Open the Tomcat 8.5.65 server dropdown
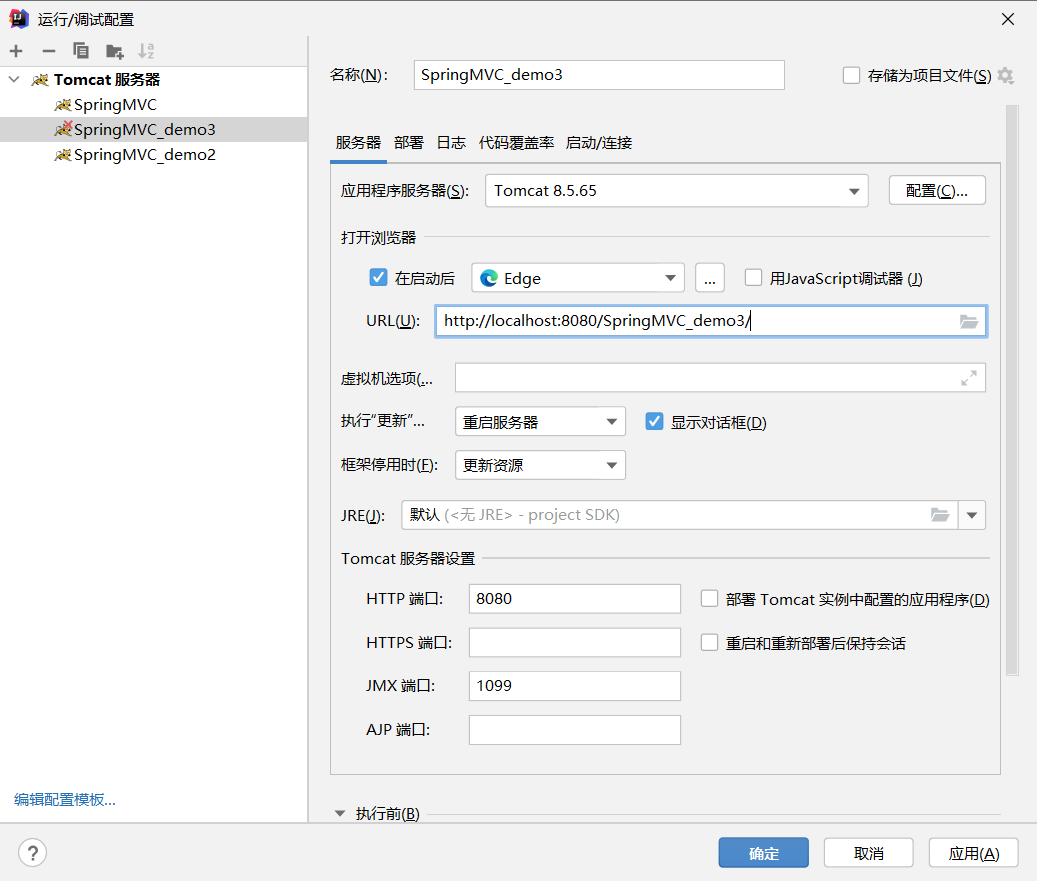1037x881 pixels. 854,190
